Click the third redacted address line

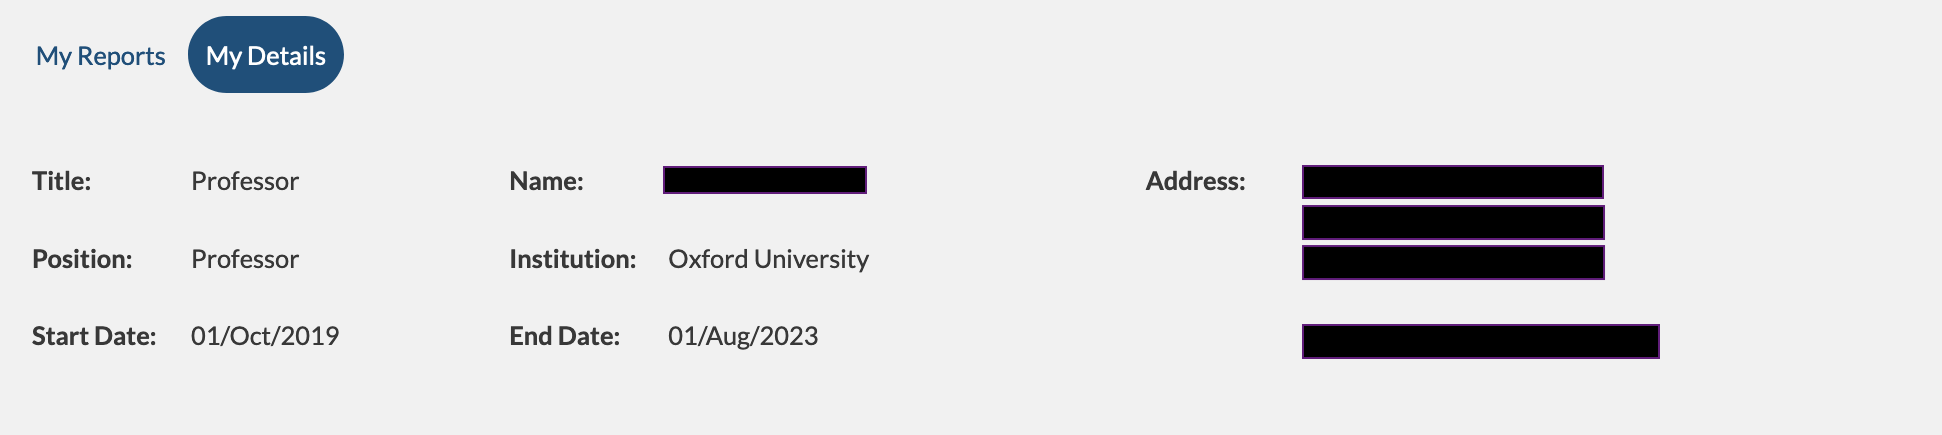point(1453,262)
